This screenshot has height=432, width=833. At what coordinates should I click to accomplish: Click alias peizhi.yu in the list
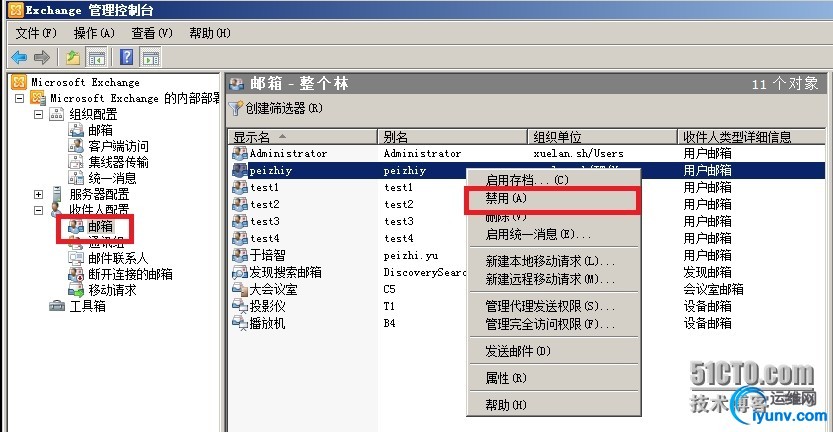[x=411, y=256]
